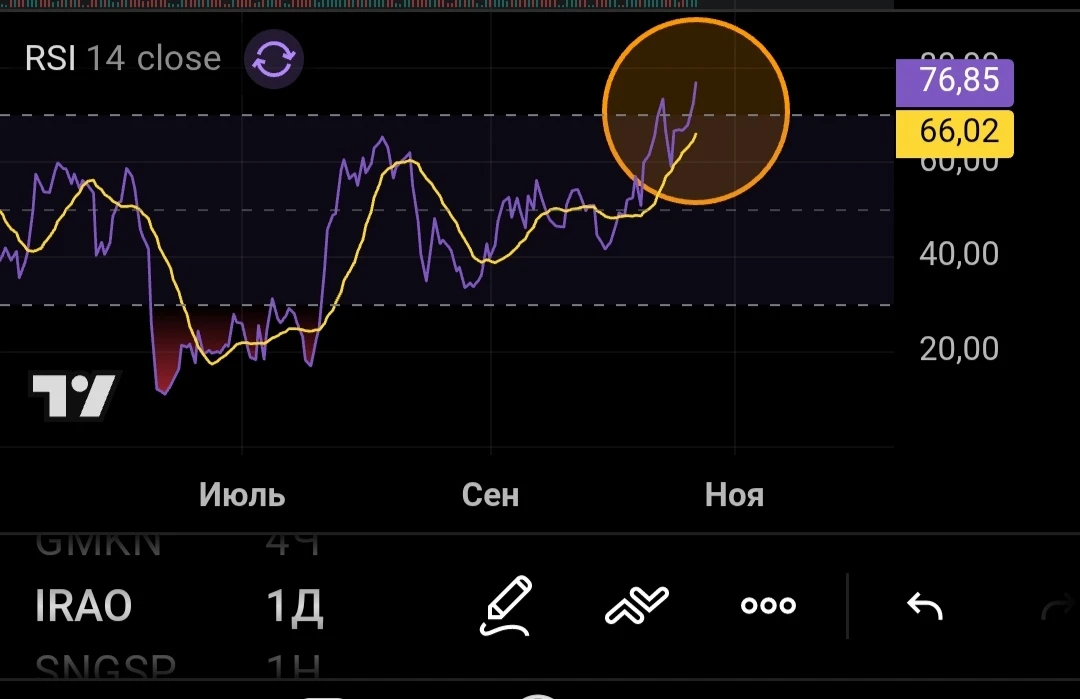The image size is (1080, 699).
Task: Select the pencil drawing tool
Action: [506, 605]
